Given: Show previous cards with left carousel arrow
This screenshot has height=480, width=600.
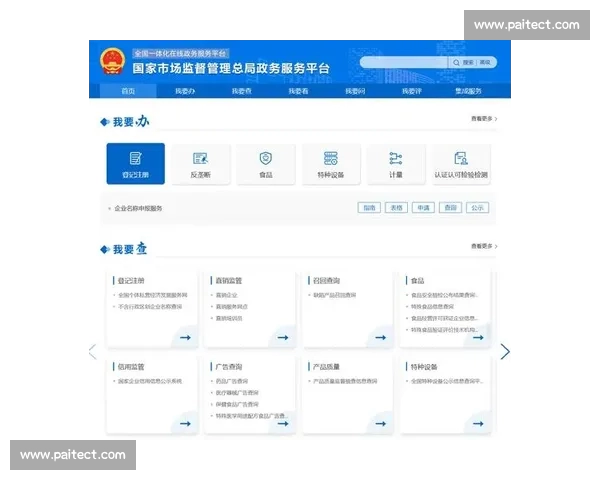Looking at the screenshot, I should tap(93, 351).
